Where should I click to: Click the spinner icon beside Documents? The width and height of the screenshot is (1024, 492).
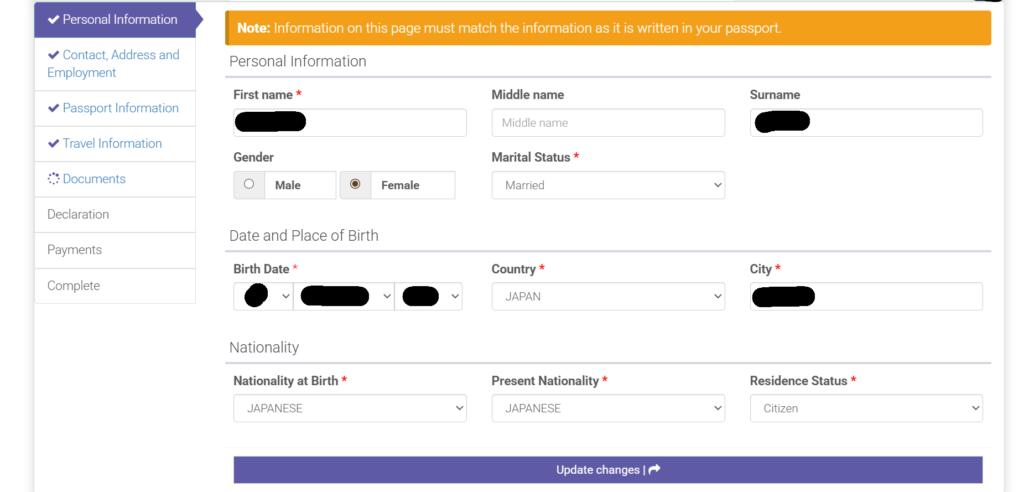click(54, 179)
